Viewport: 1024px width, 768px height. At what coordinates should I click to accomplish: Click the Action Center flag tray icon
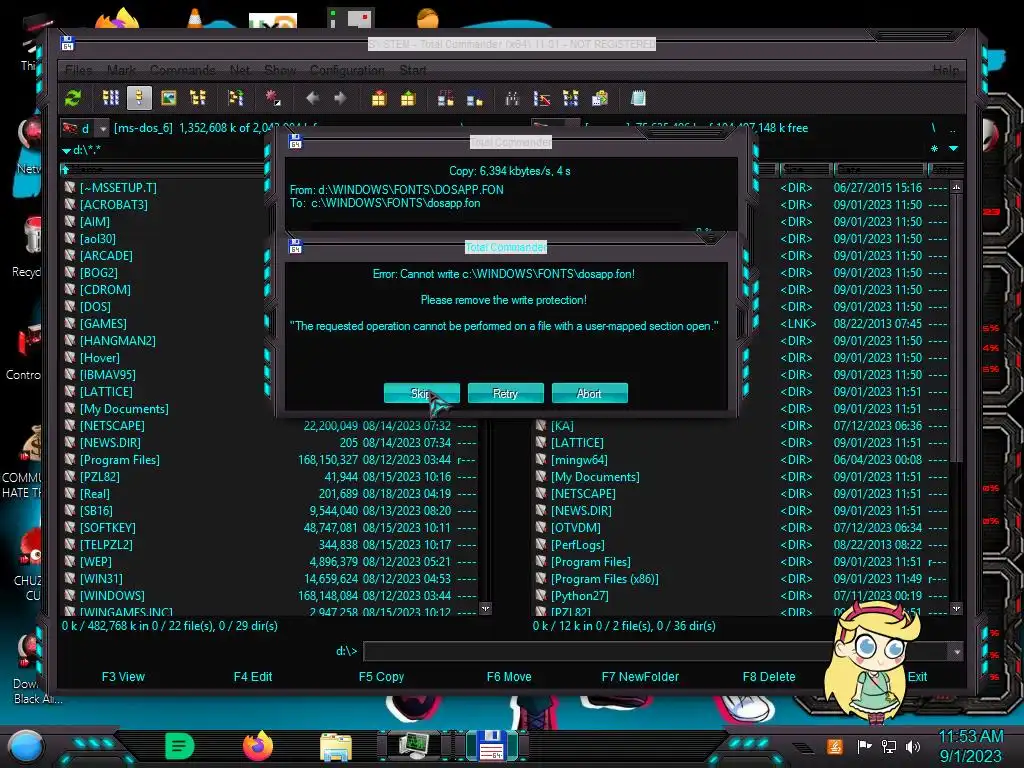[x=864, y=746]
